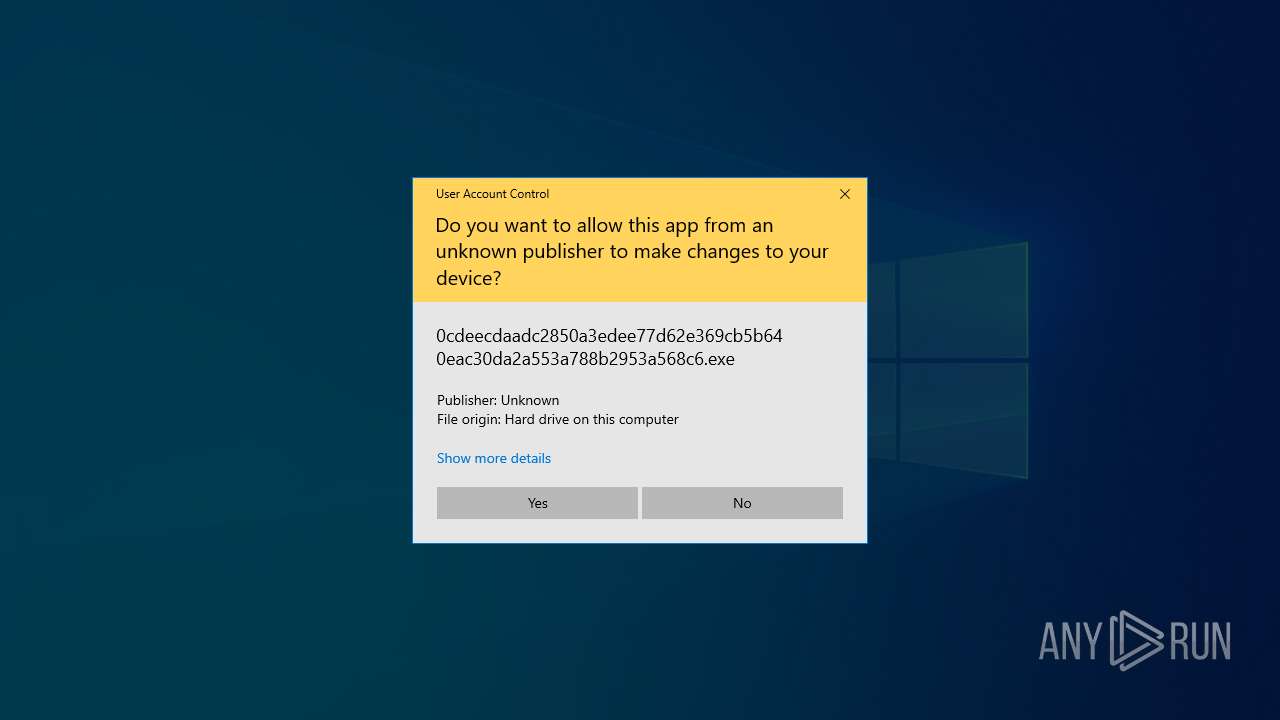Click Yes to allow the app
This screenshot has height=720, width=1280.
[x=537, y=503]
